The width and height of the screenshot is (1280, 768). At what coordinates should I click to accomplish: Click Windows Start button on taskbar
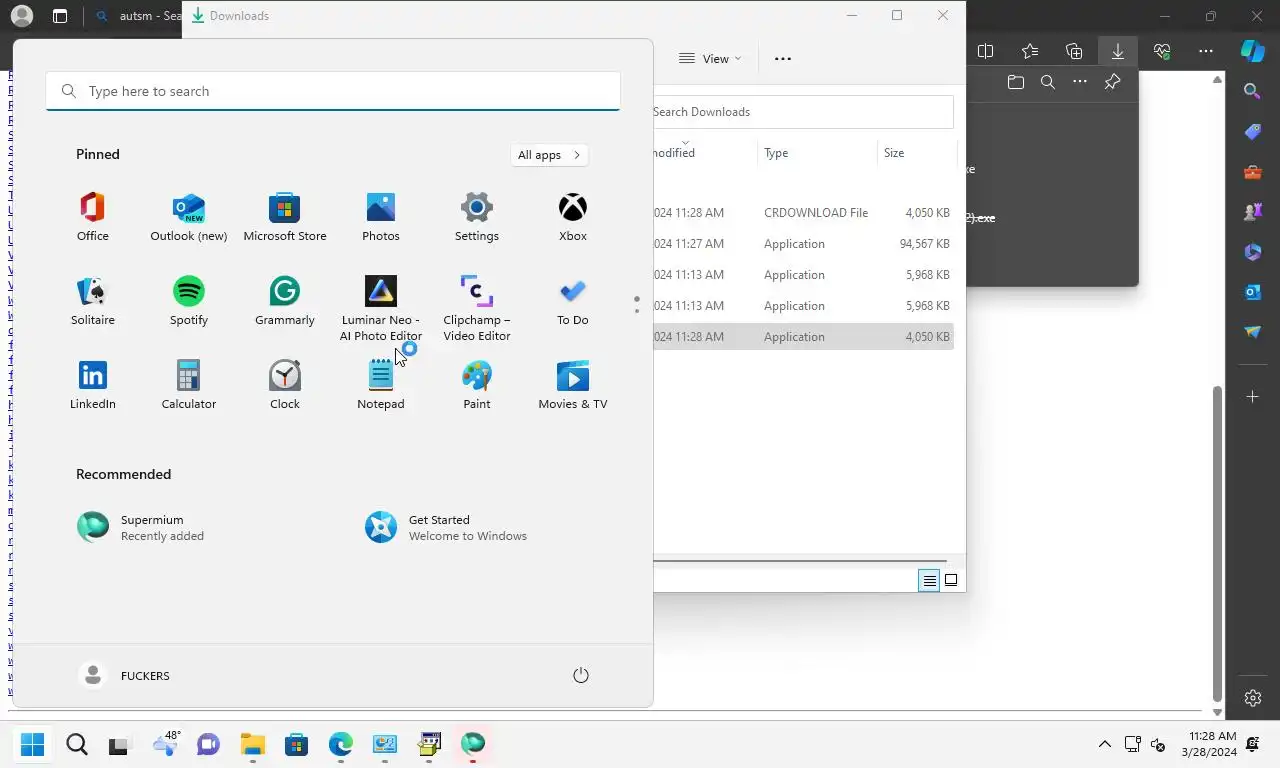click(33, 744)
